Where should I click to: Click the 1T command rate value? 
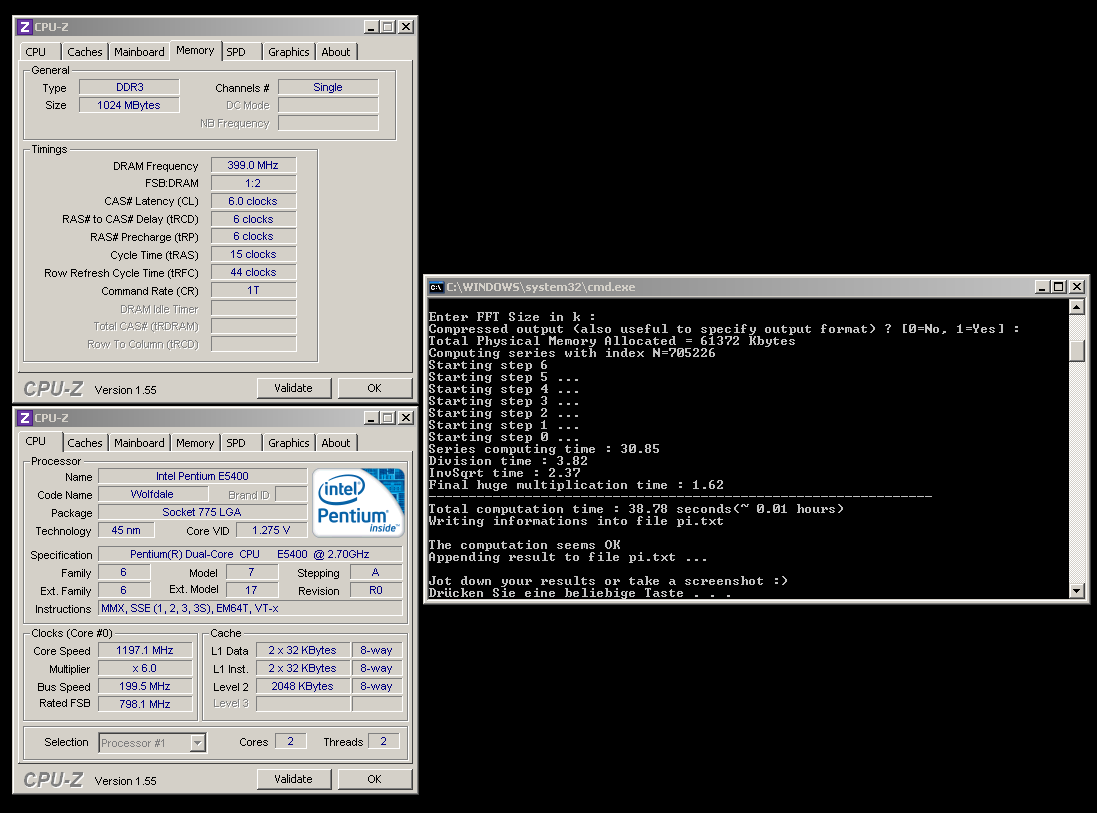point(253,290)
